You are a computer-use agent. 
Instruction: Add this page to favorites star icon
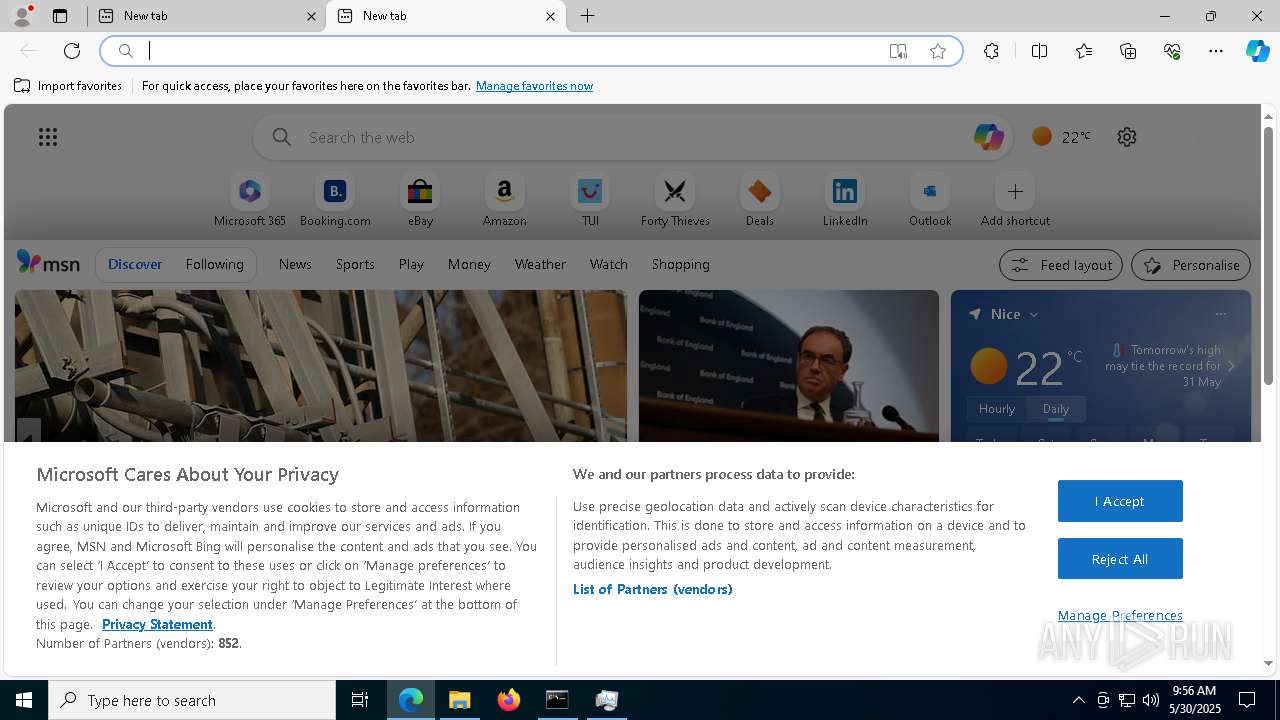pos(938,51)
